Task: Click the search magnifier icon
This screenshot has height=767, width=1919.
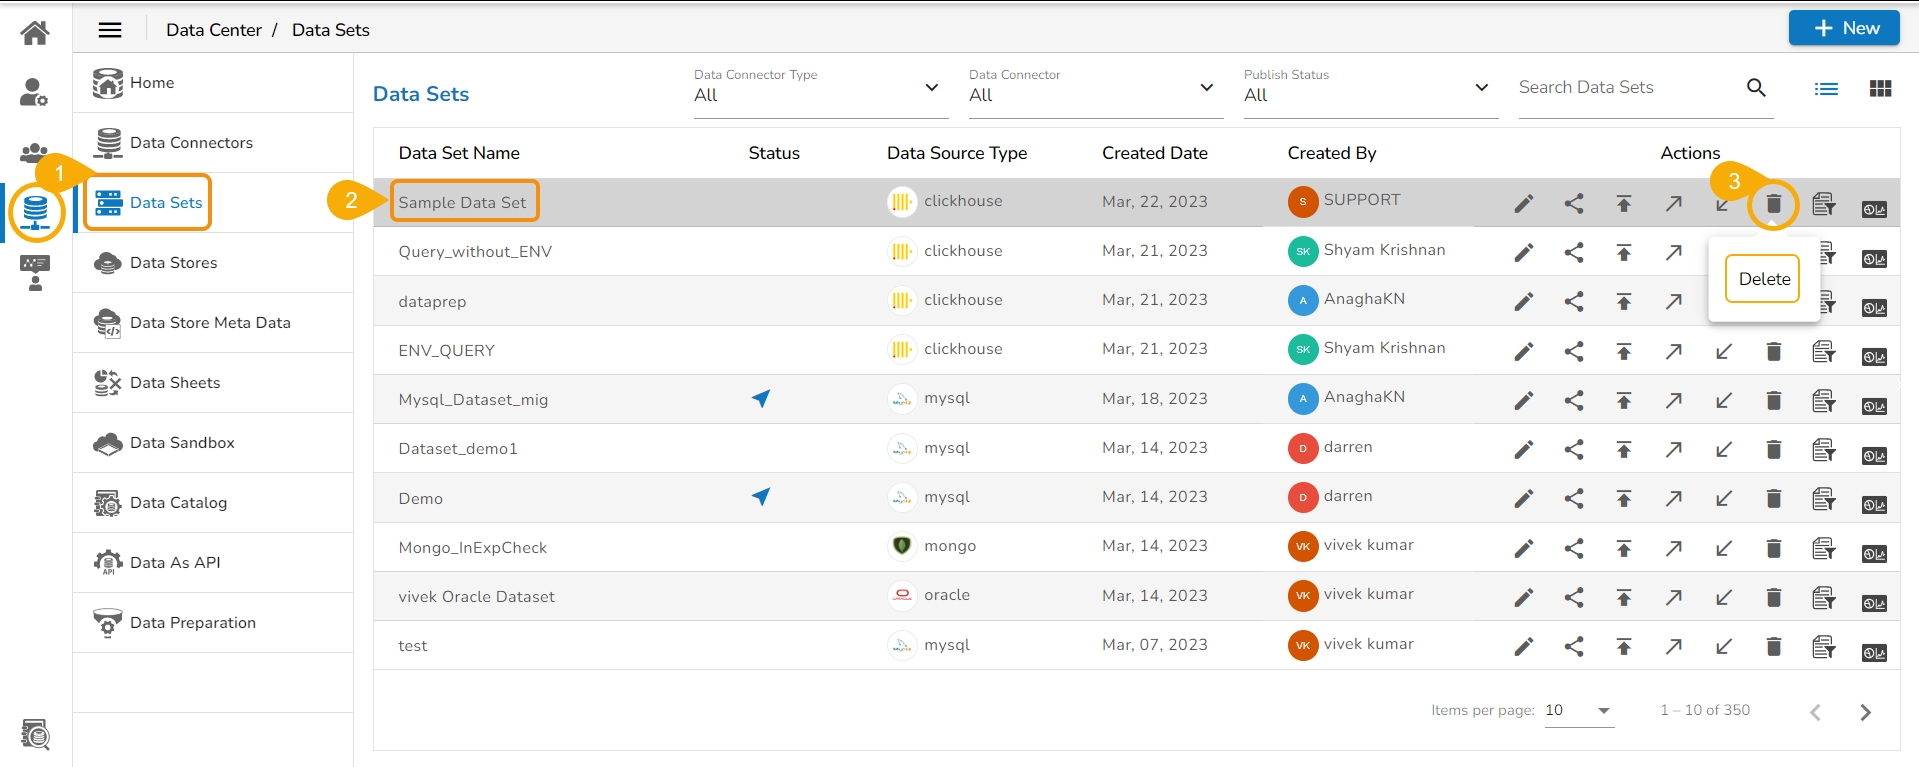Action: pos(1755,88)
